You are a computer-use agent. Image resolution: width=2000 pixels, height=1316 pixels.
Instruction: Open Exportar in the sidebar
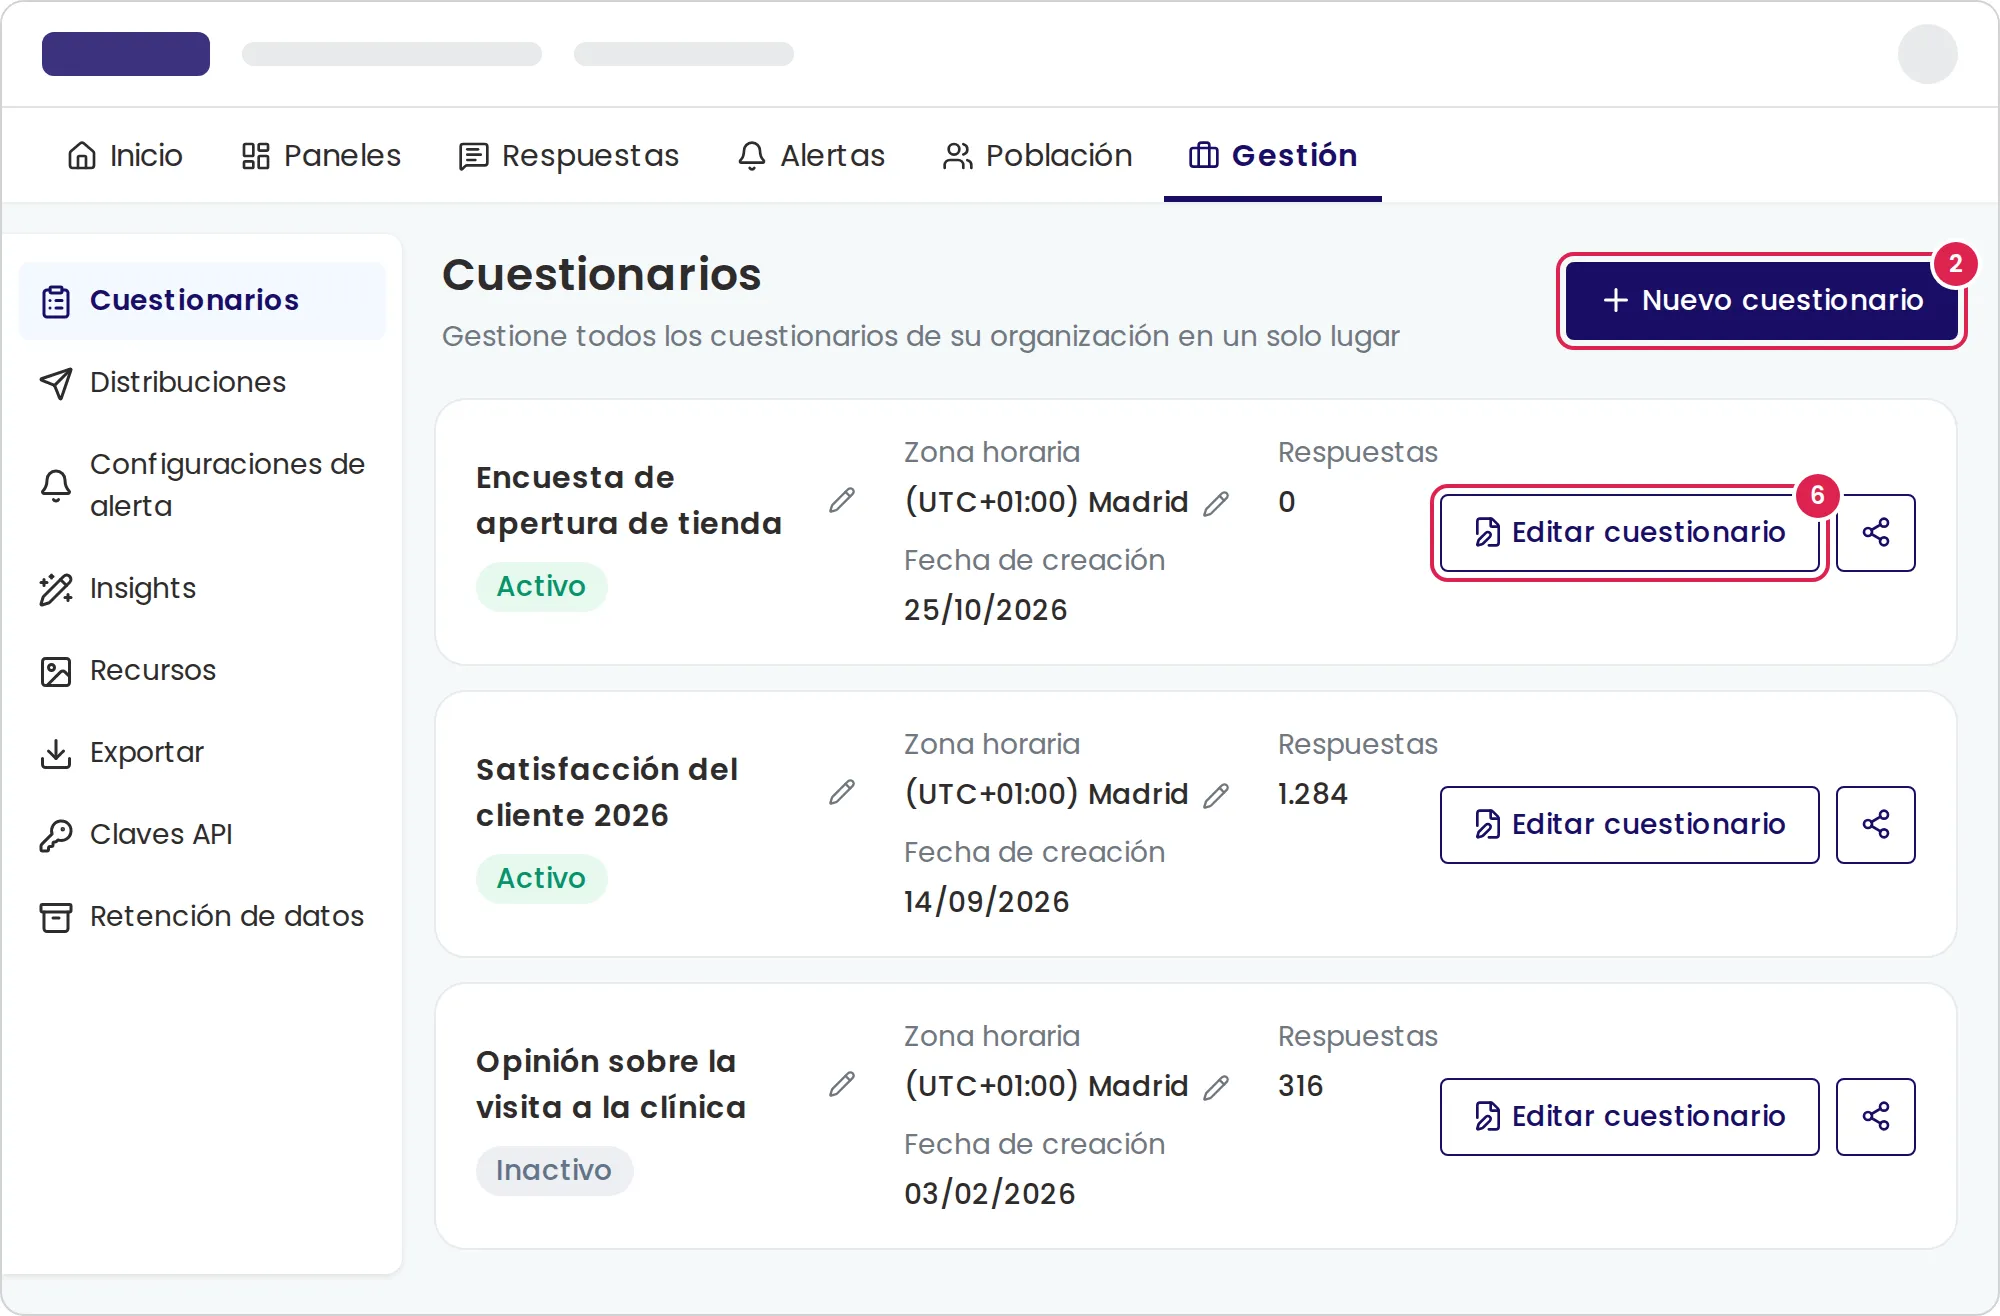tap(202, 752)
